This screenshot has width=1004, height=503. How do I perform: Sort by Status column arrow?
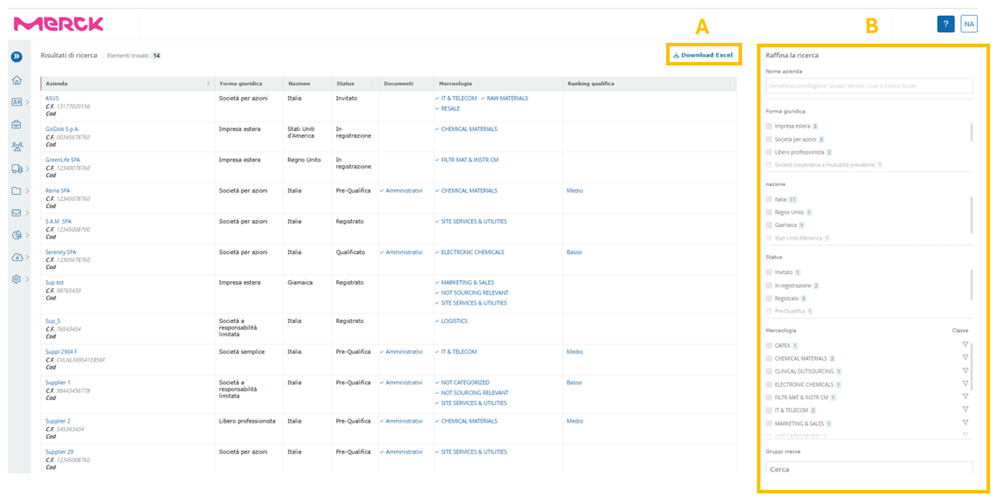coord(372,84)
